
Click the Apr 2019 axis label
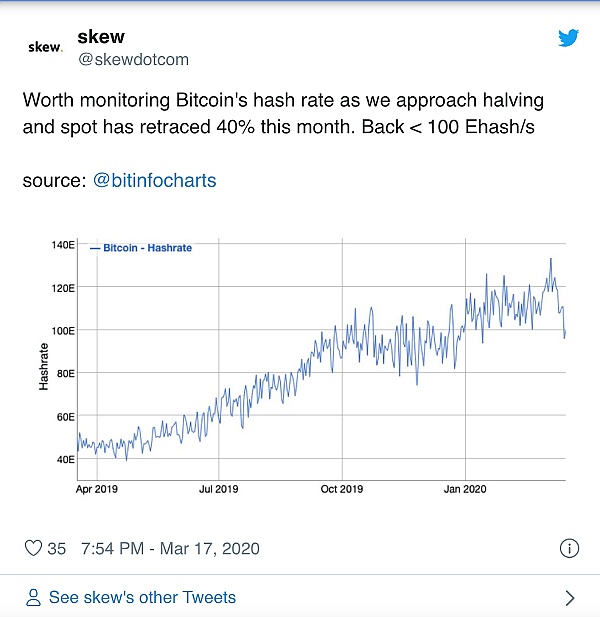(x=96, y=489)
